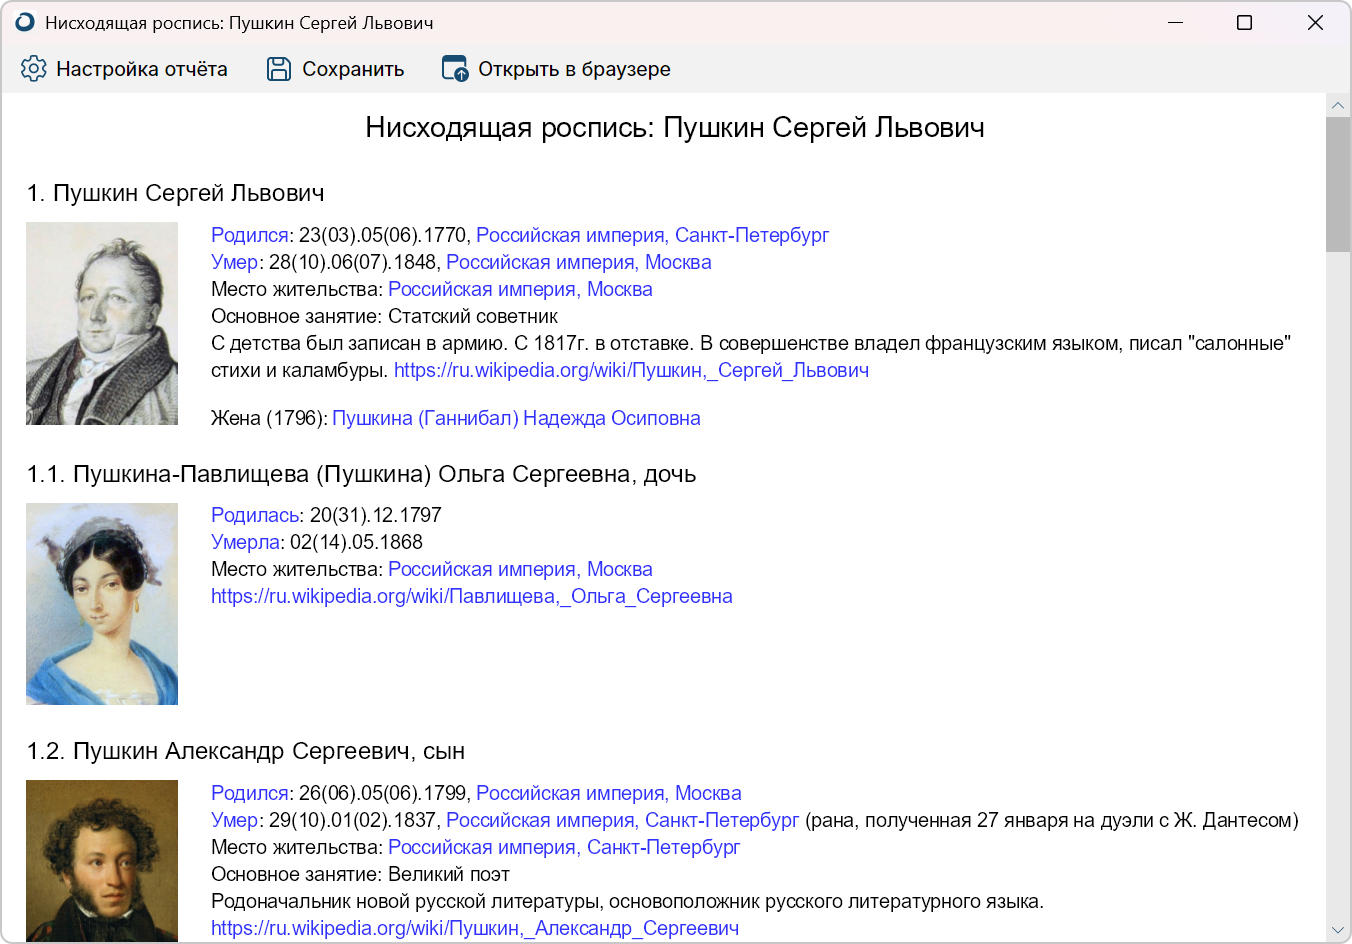Click text Основное занятие: Великий поэт

tap(360, 874)
